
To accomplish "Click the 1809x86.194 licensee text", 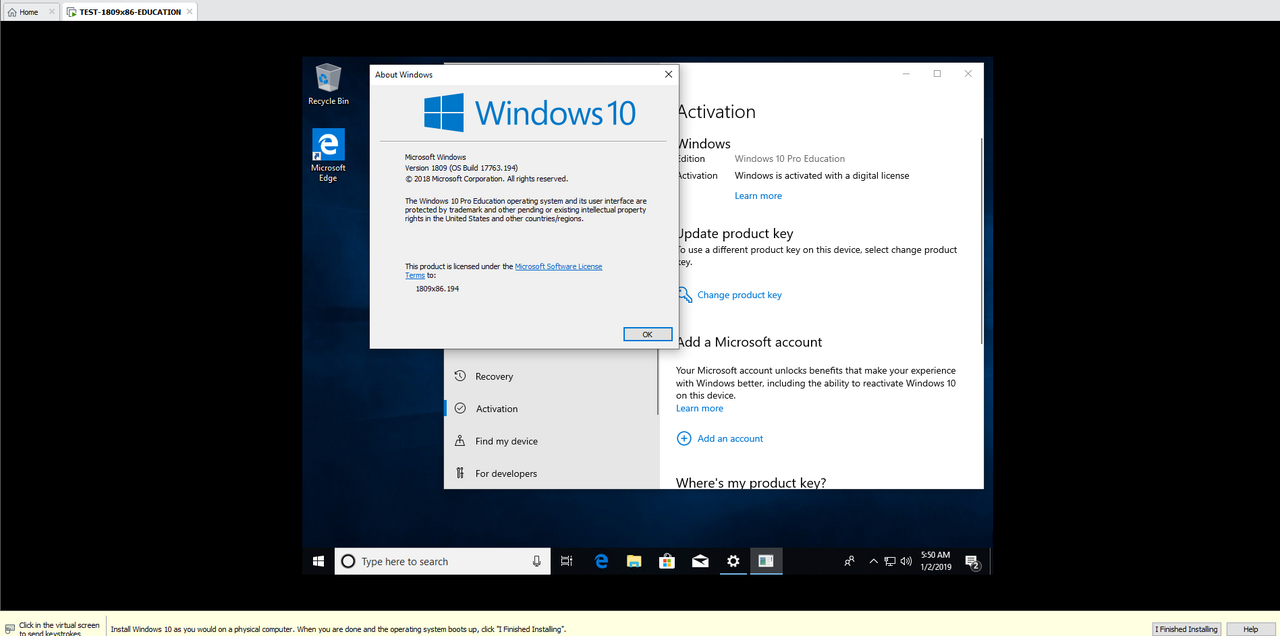I will 437,288.
